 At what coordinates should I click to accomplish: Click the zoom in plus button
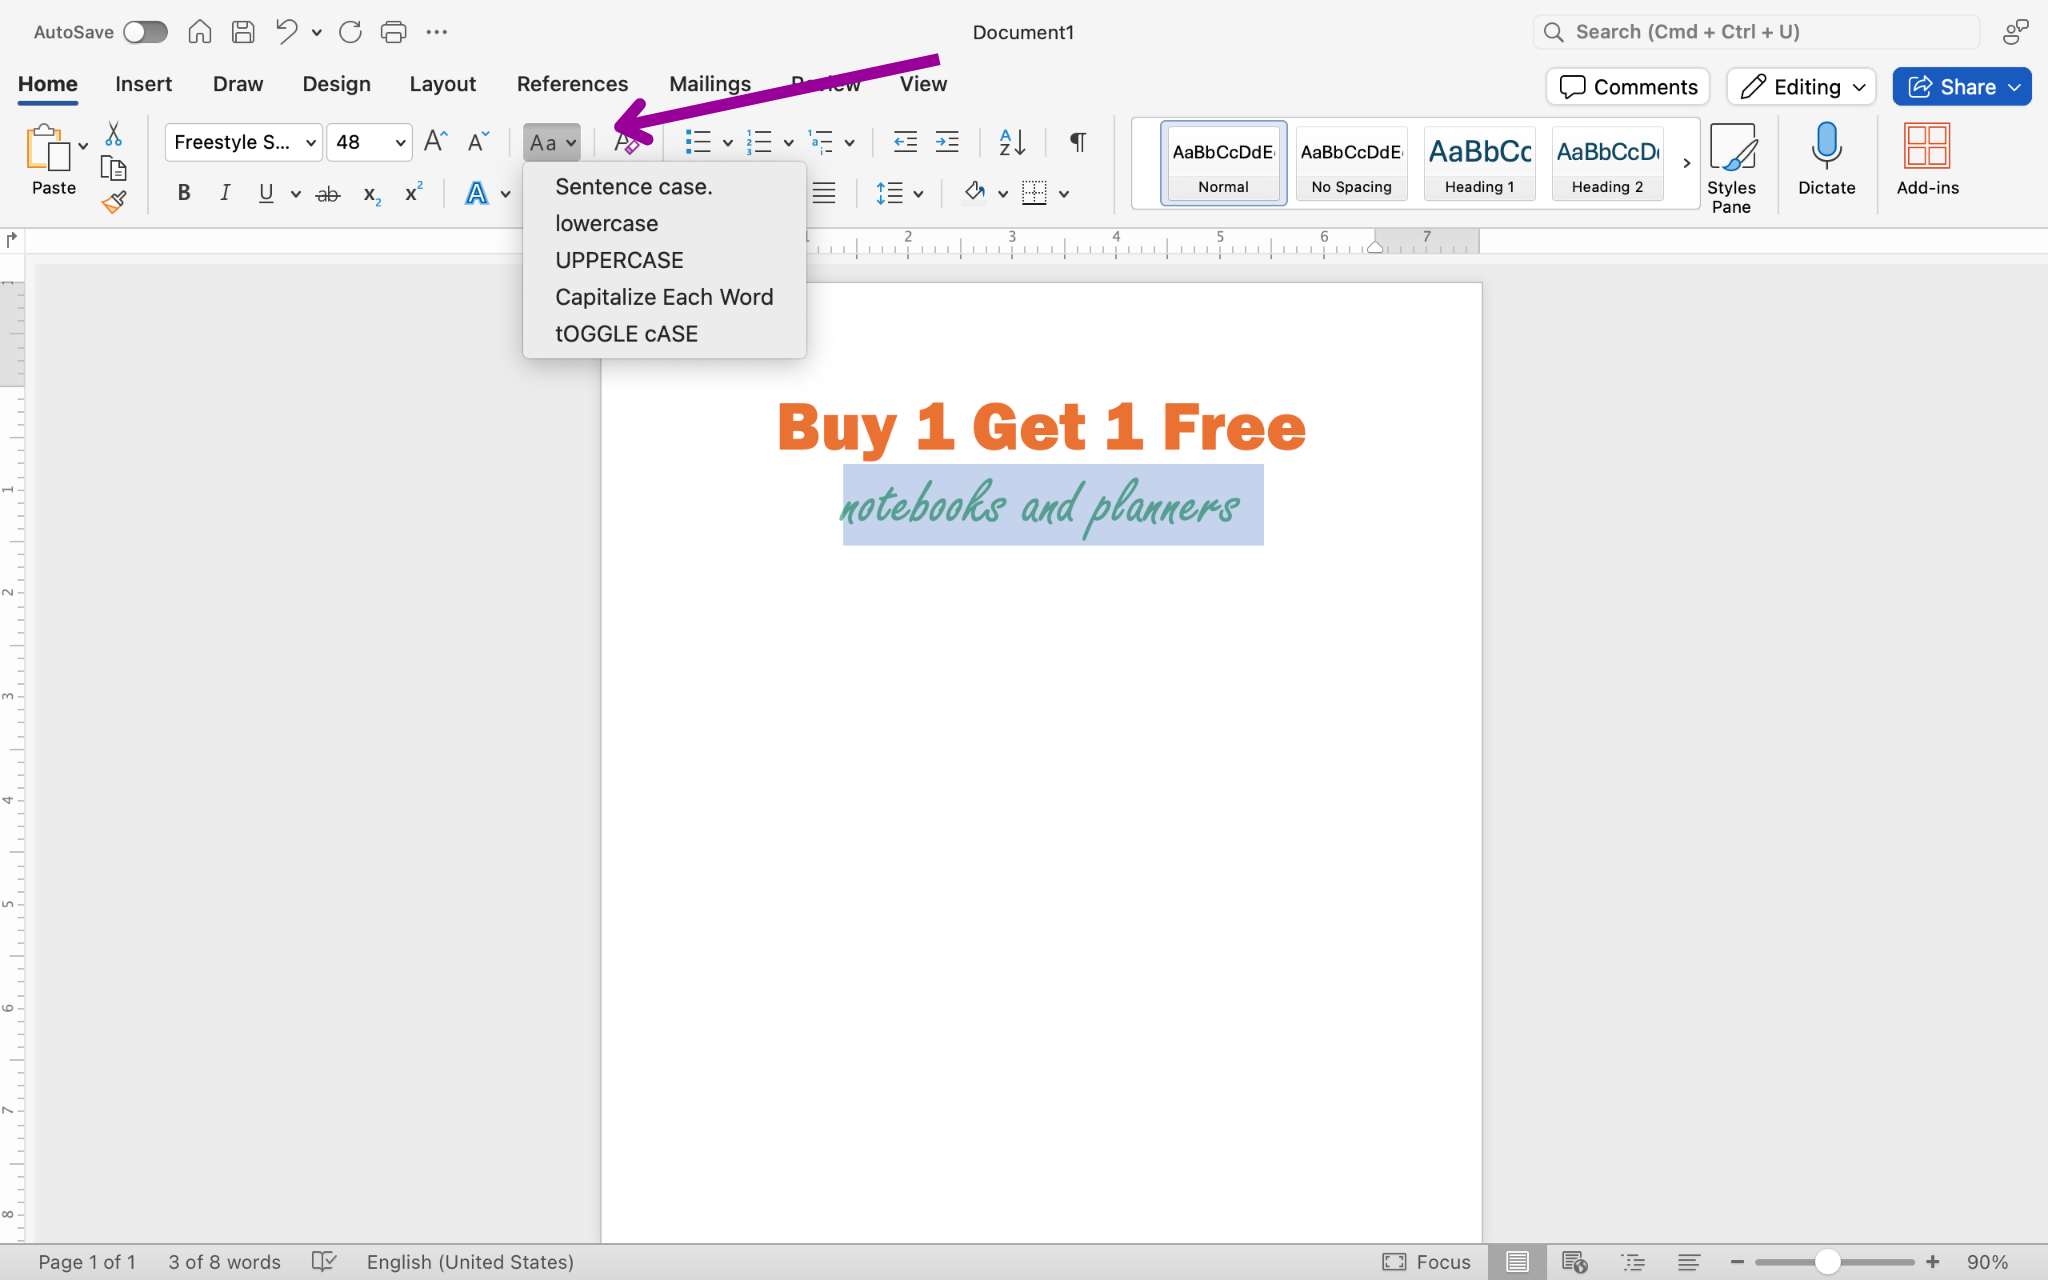1933,1262
